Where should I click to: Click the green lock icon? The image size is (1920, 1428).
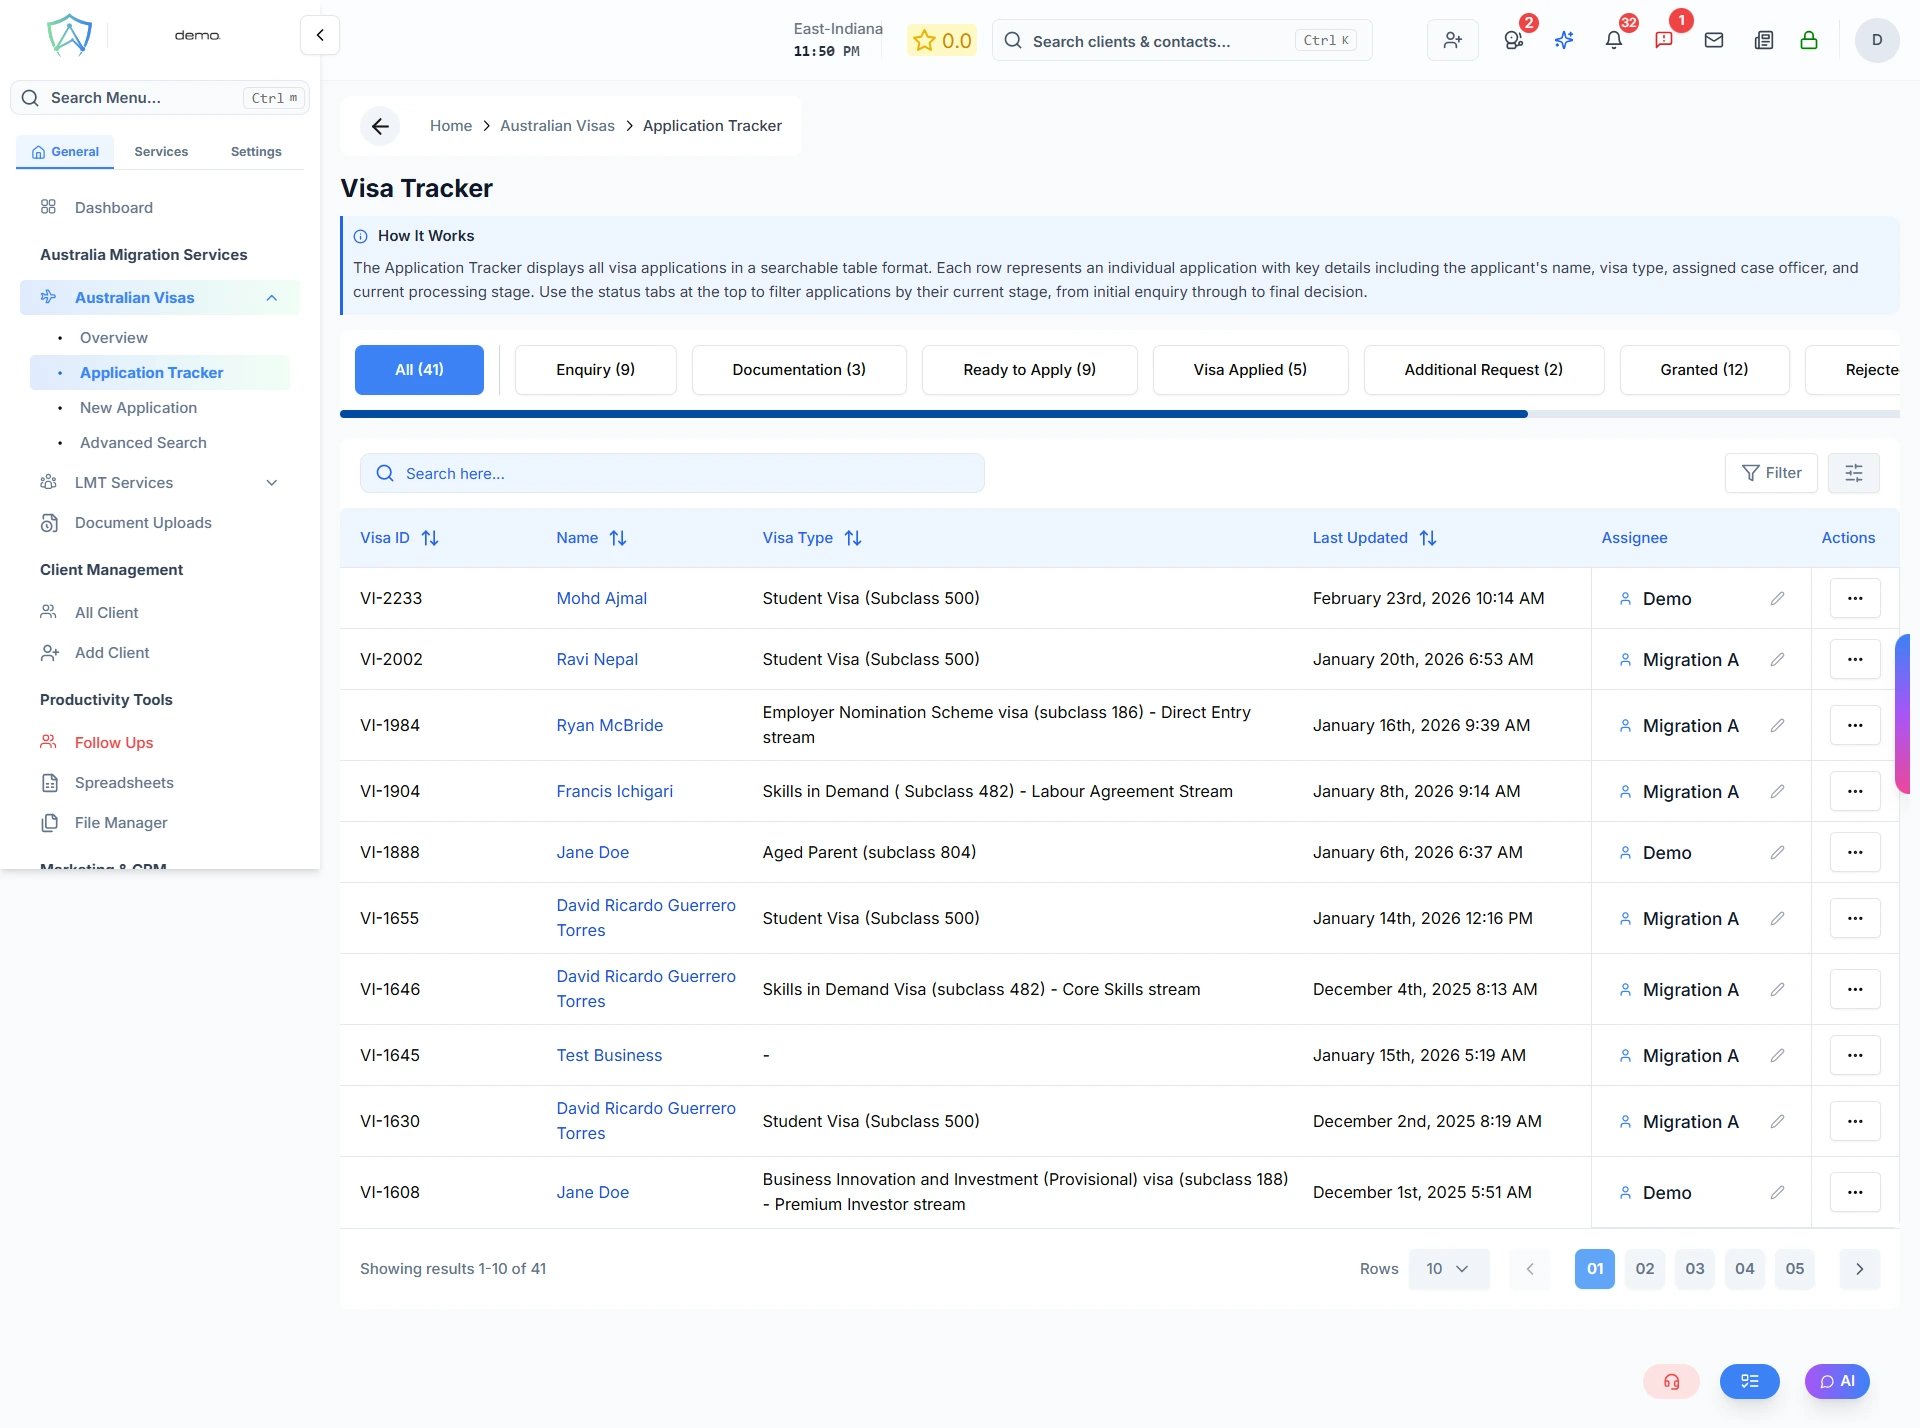1810,40
